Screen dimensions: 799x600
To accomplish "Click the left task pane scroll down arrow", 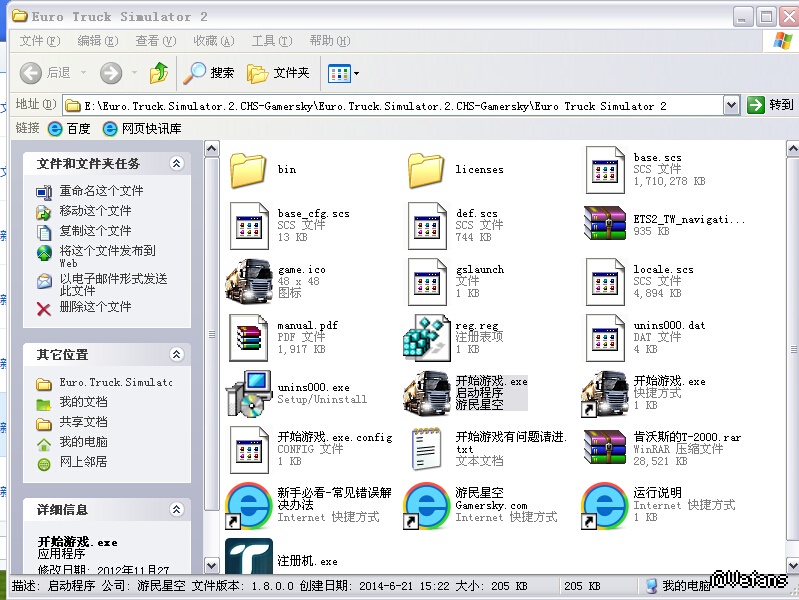I will click(x=211, y=565).
